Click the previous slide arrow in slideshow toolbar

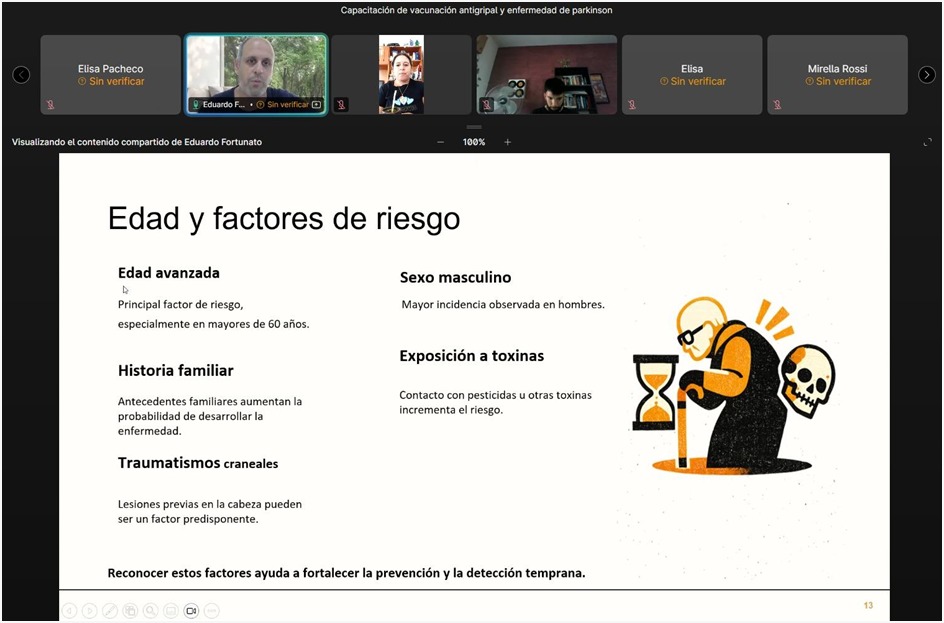pyautogui.click(x=69, y=611)
